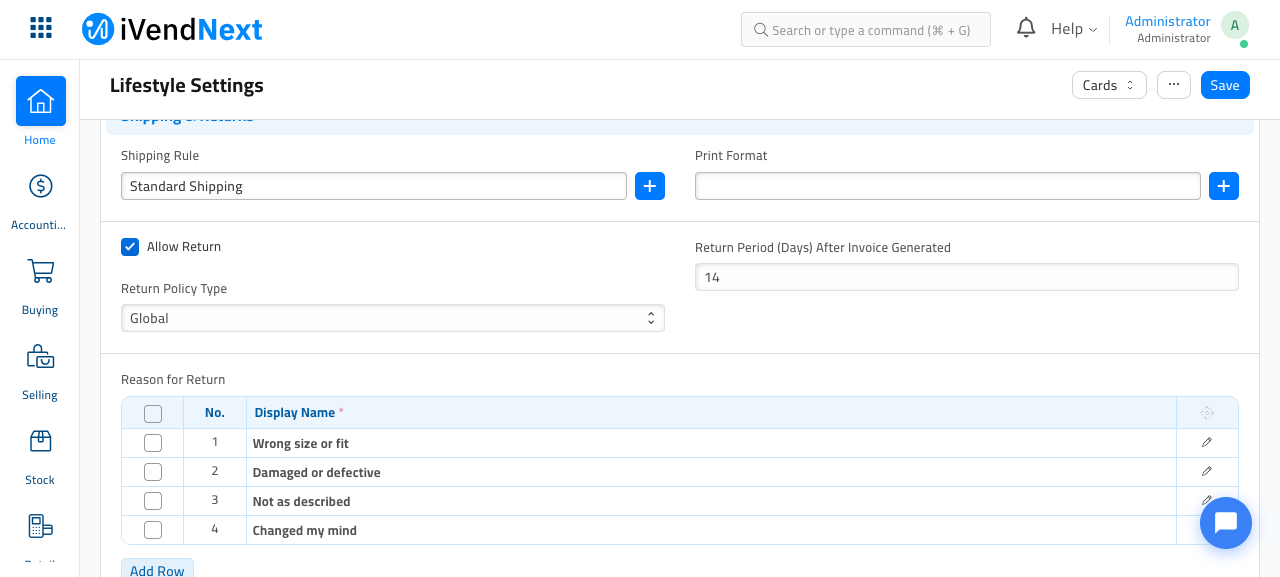Open the Shipping Rule field
The height and width of the screenshot is (577, 1280).
point(374,186)
